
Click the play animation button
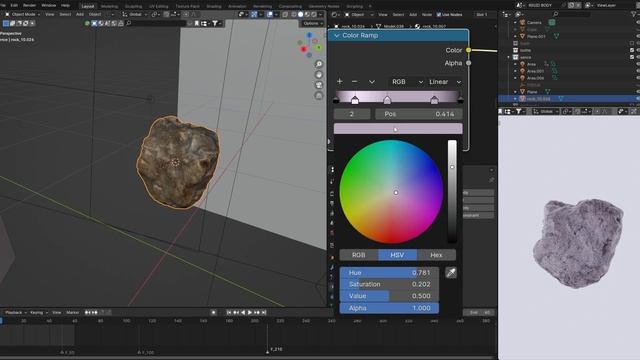tap(250, 312)
